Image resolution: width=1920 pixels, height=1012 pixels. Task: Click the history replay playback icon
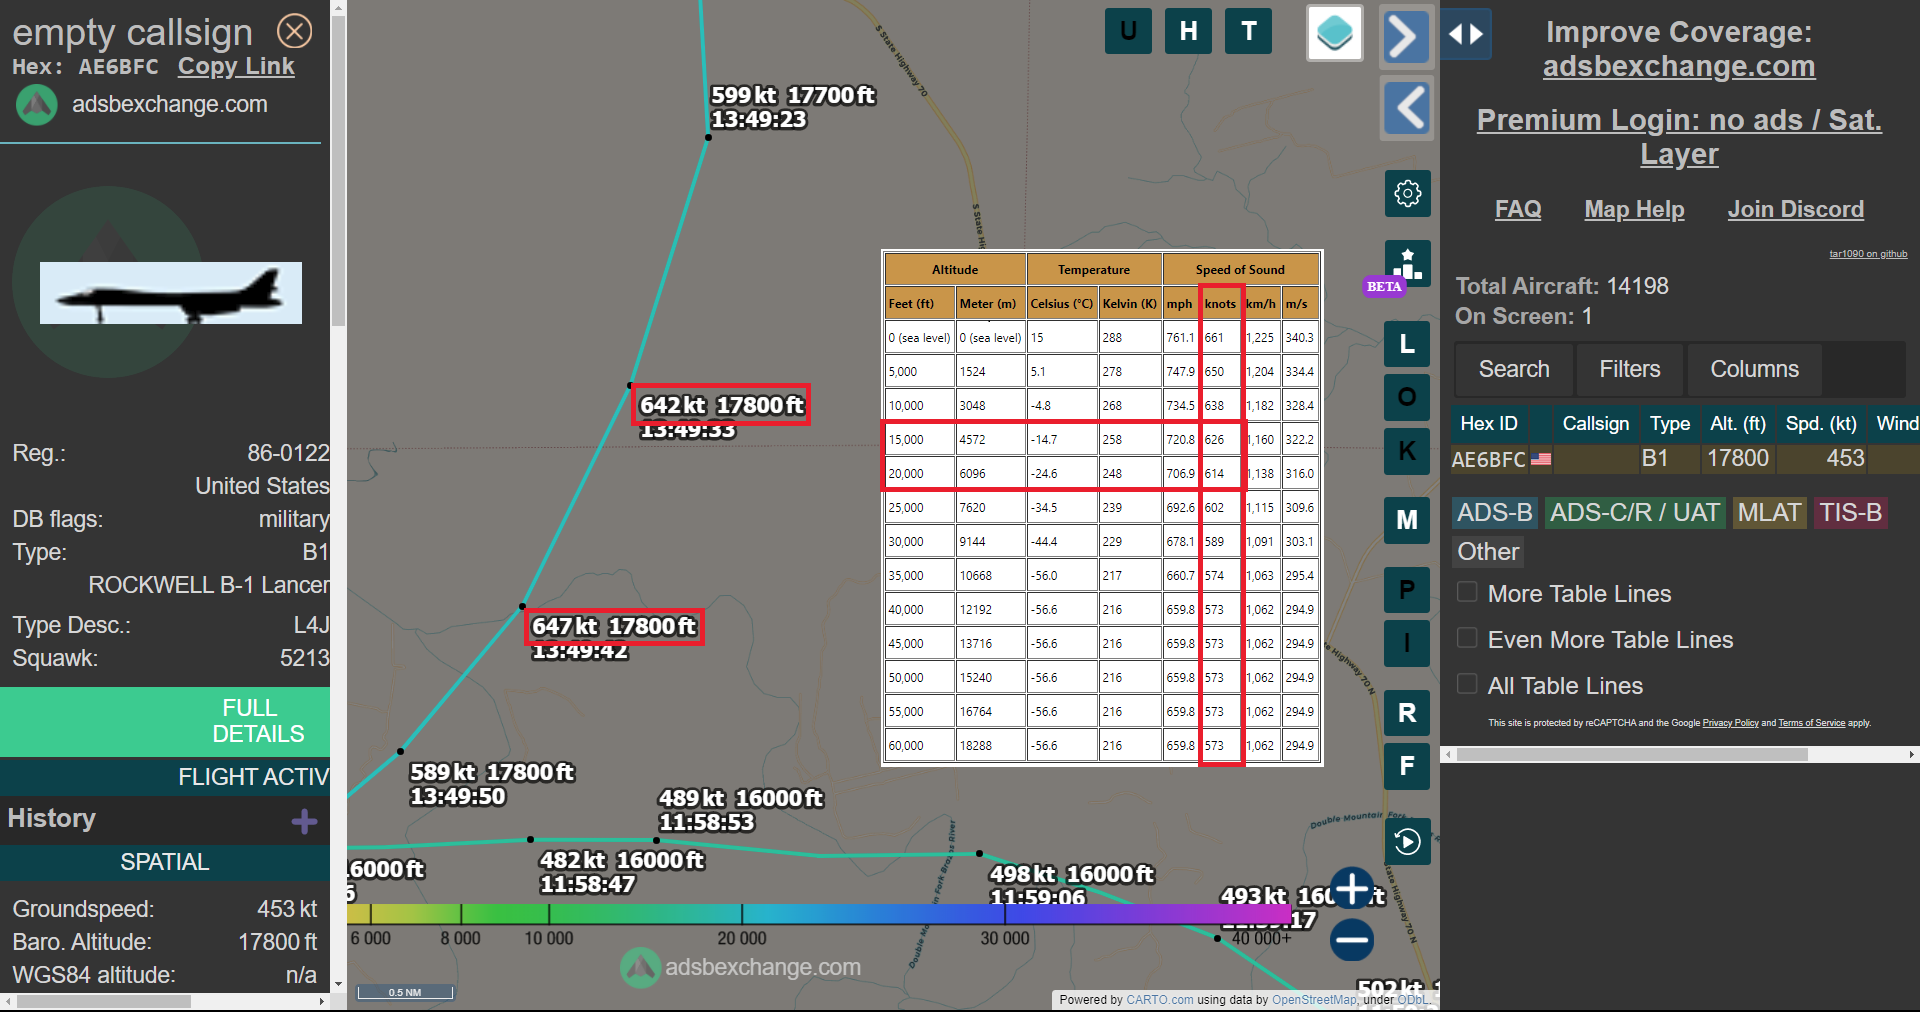point(1407,842)
